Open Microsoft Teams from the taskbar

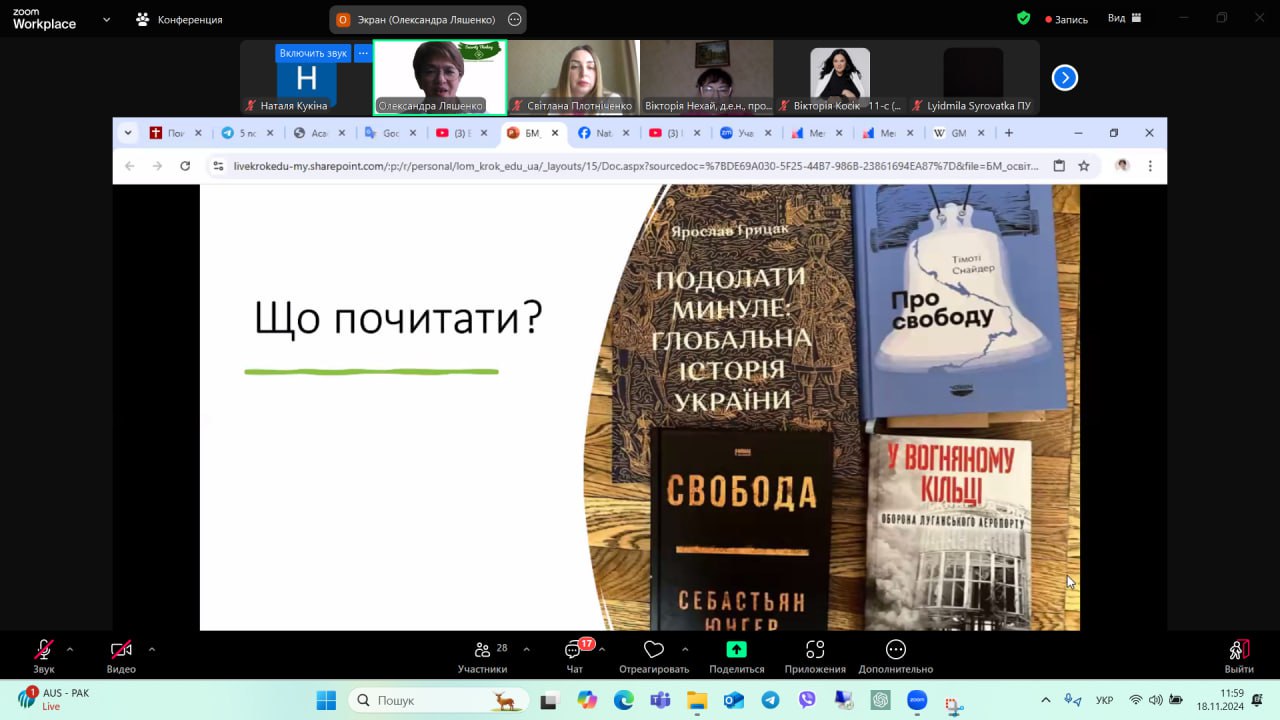pos(660,700)
